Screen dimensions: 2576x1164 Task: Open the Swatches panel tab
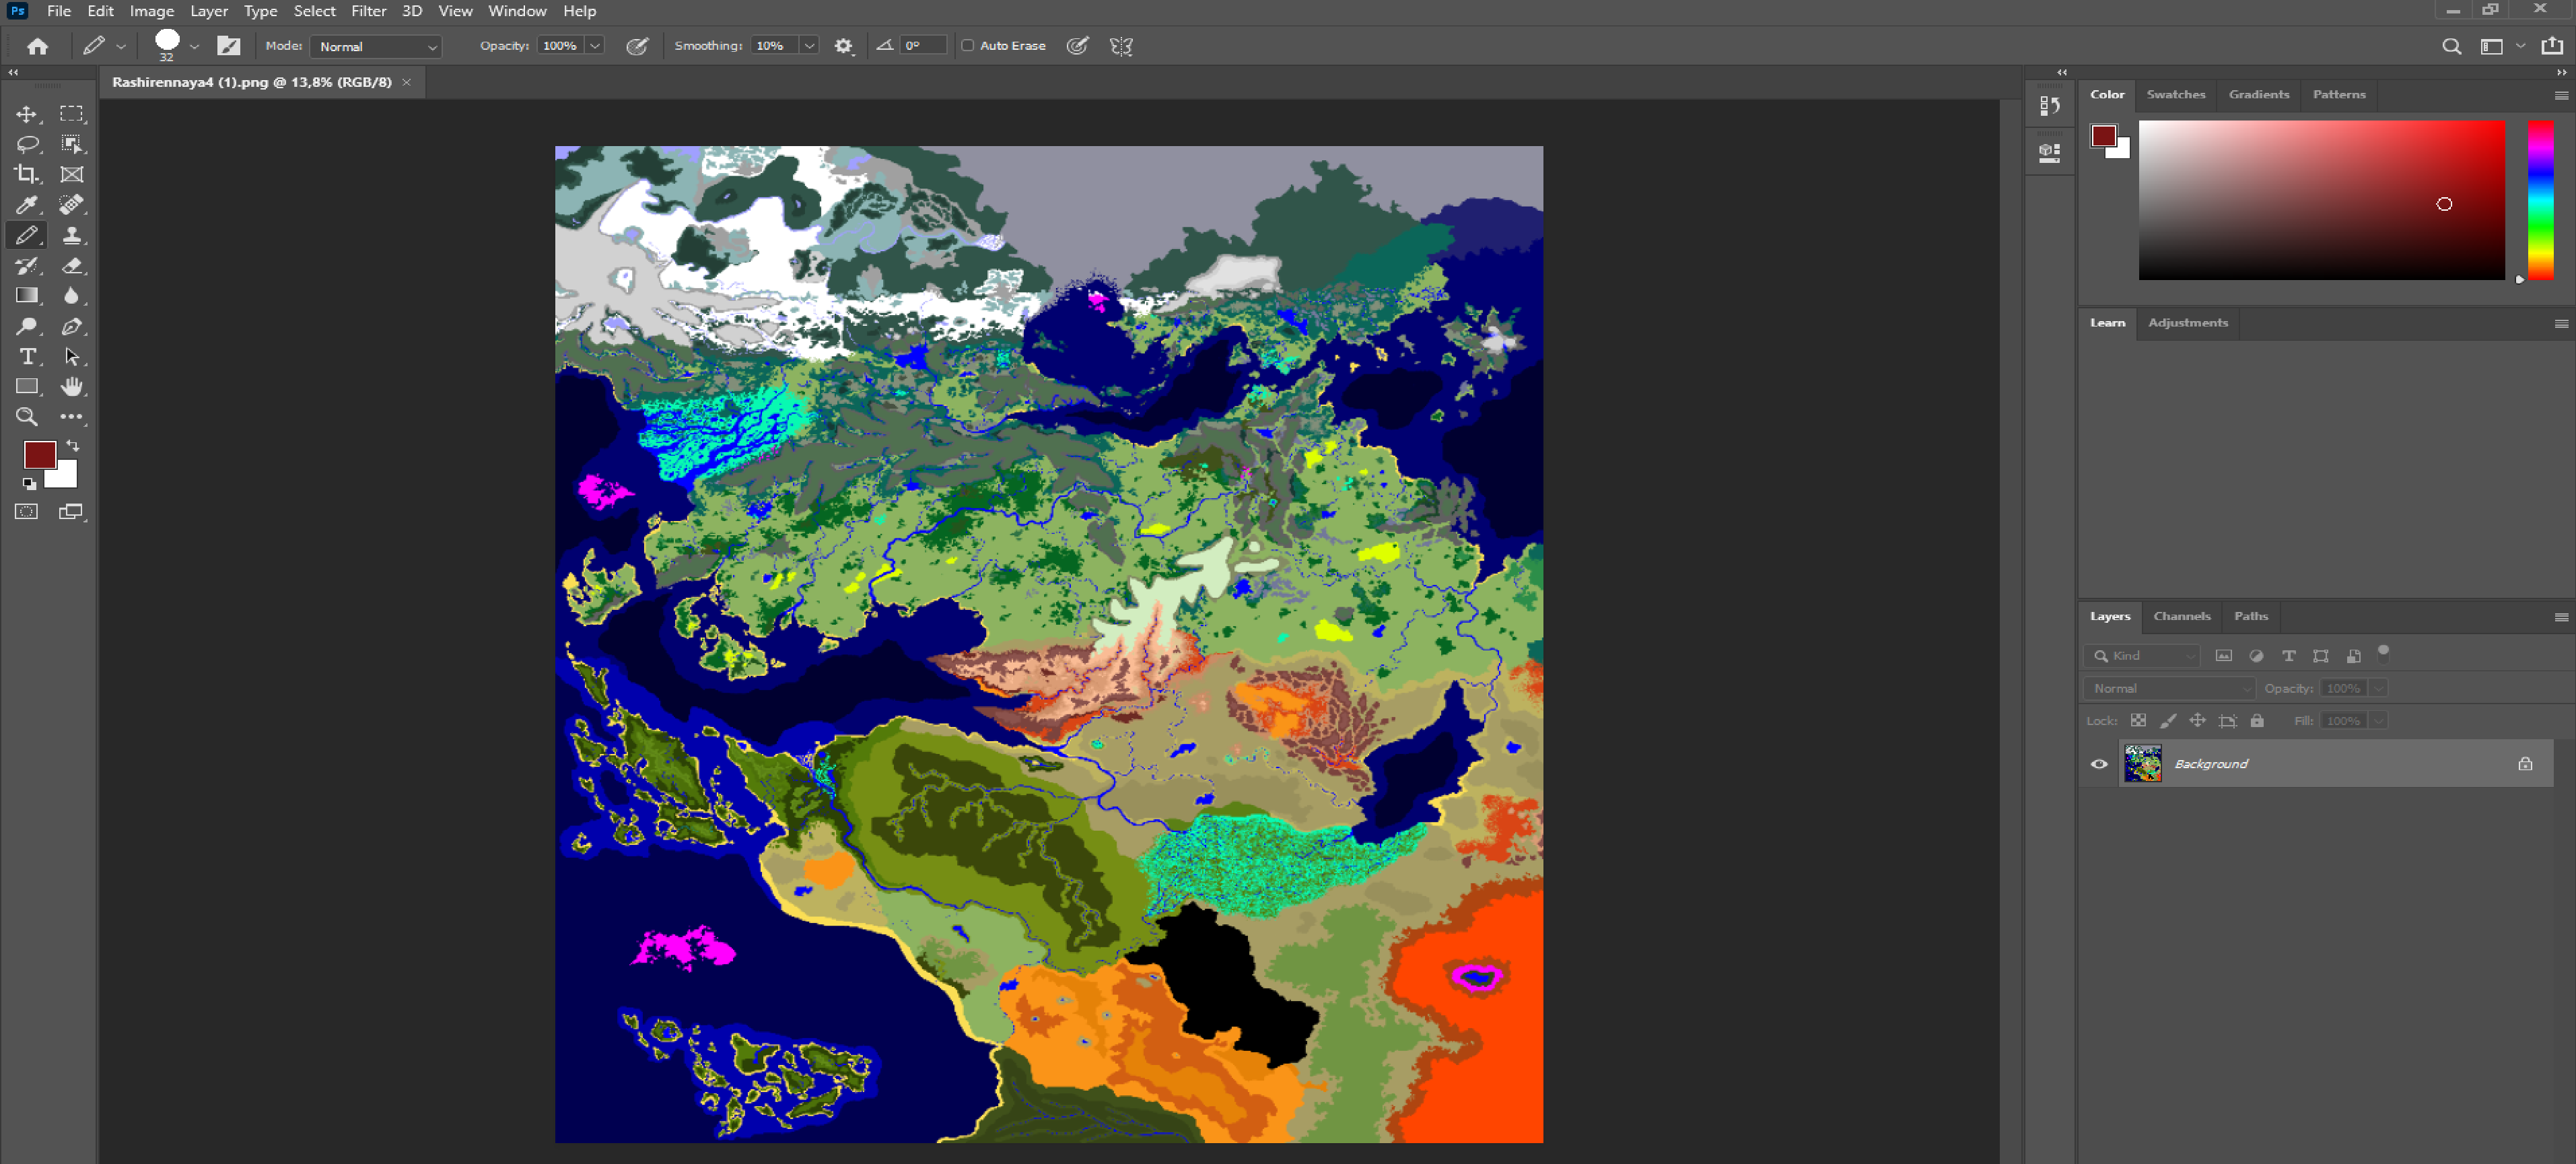[x=2175, y=94]
